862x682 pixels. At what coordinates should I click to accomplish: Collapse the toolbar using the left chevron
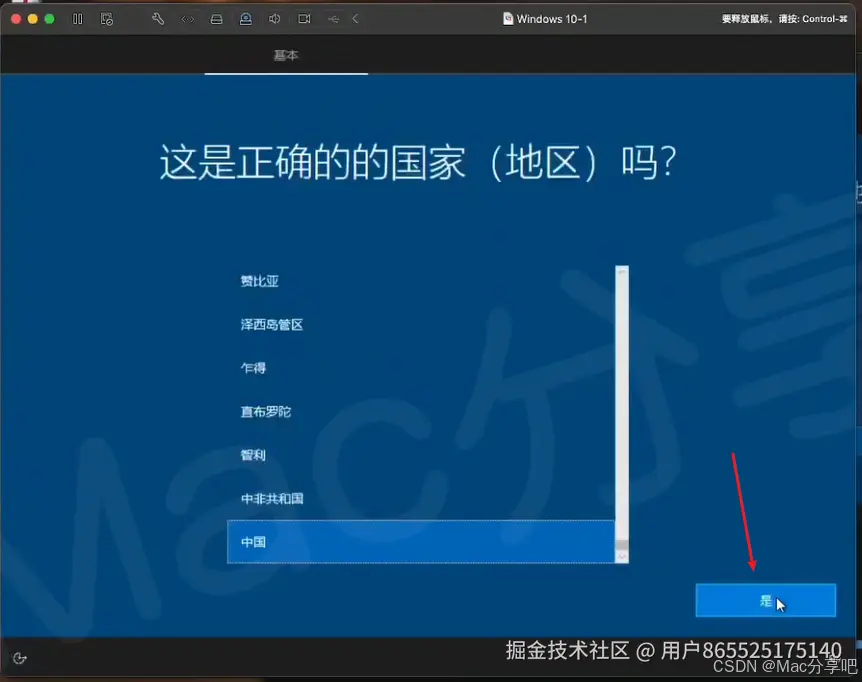click(355, 18)
